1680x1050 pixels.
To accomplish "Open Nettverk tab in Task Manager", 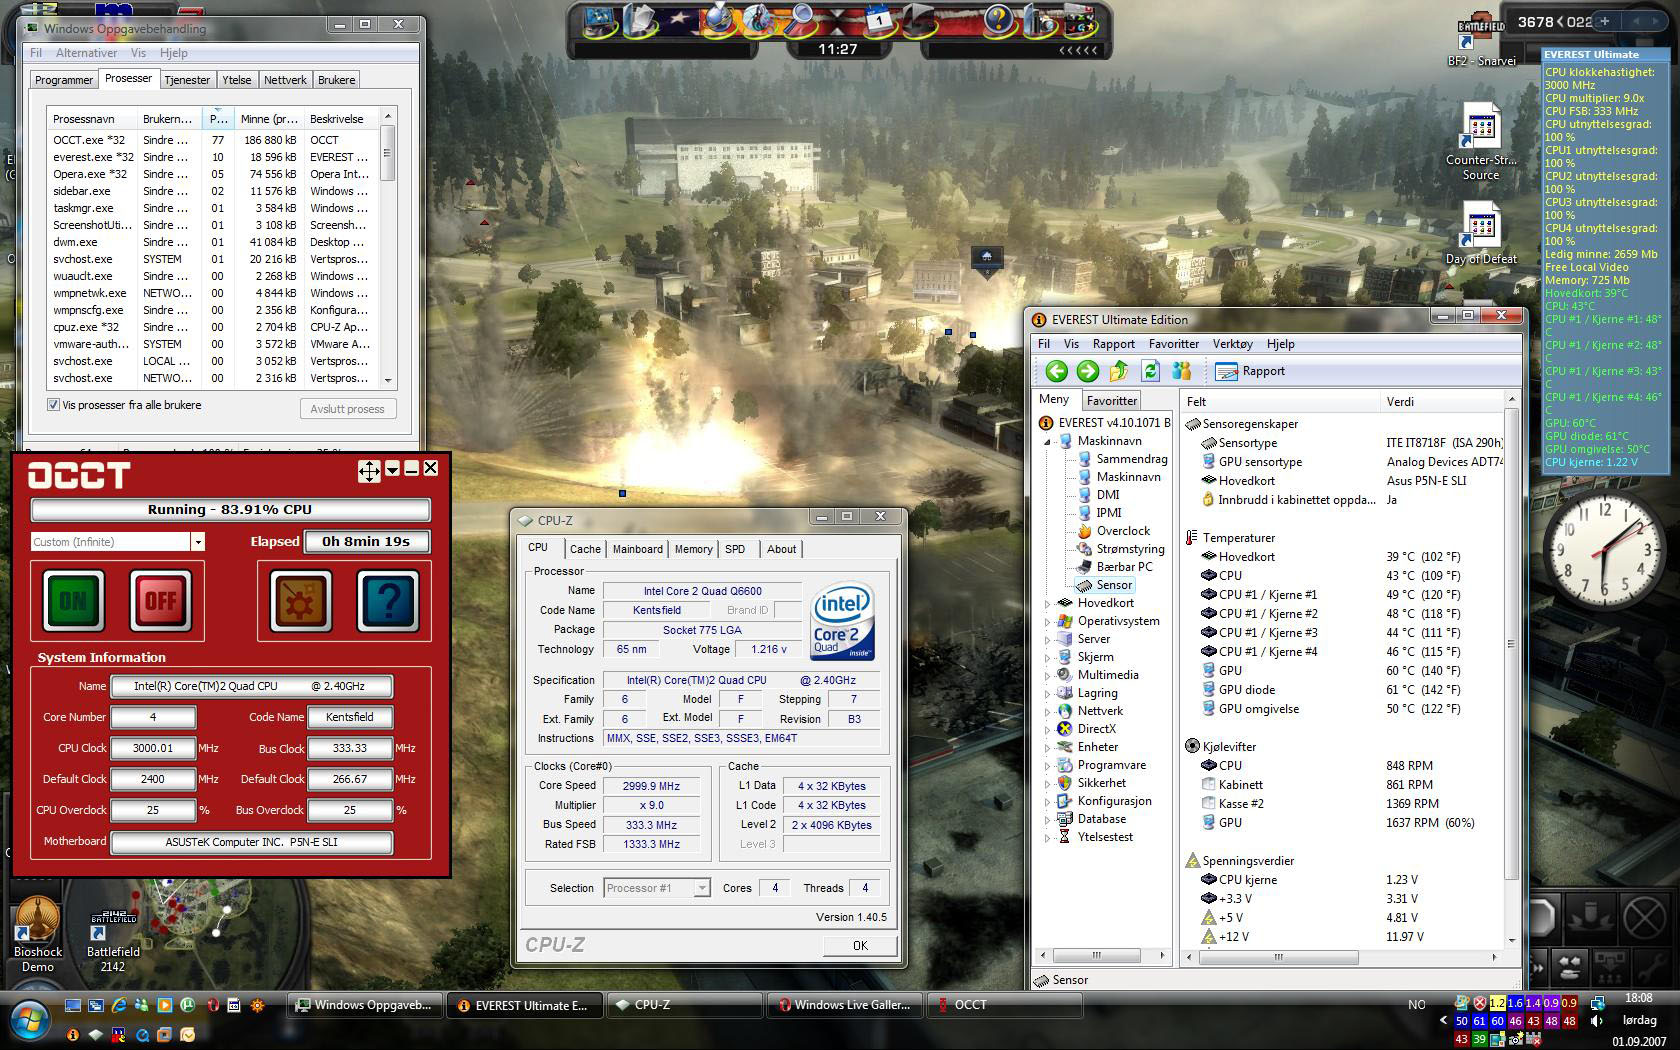I will point(285,80).
